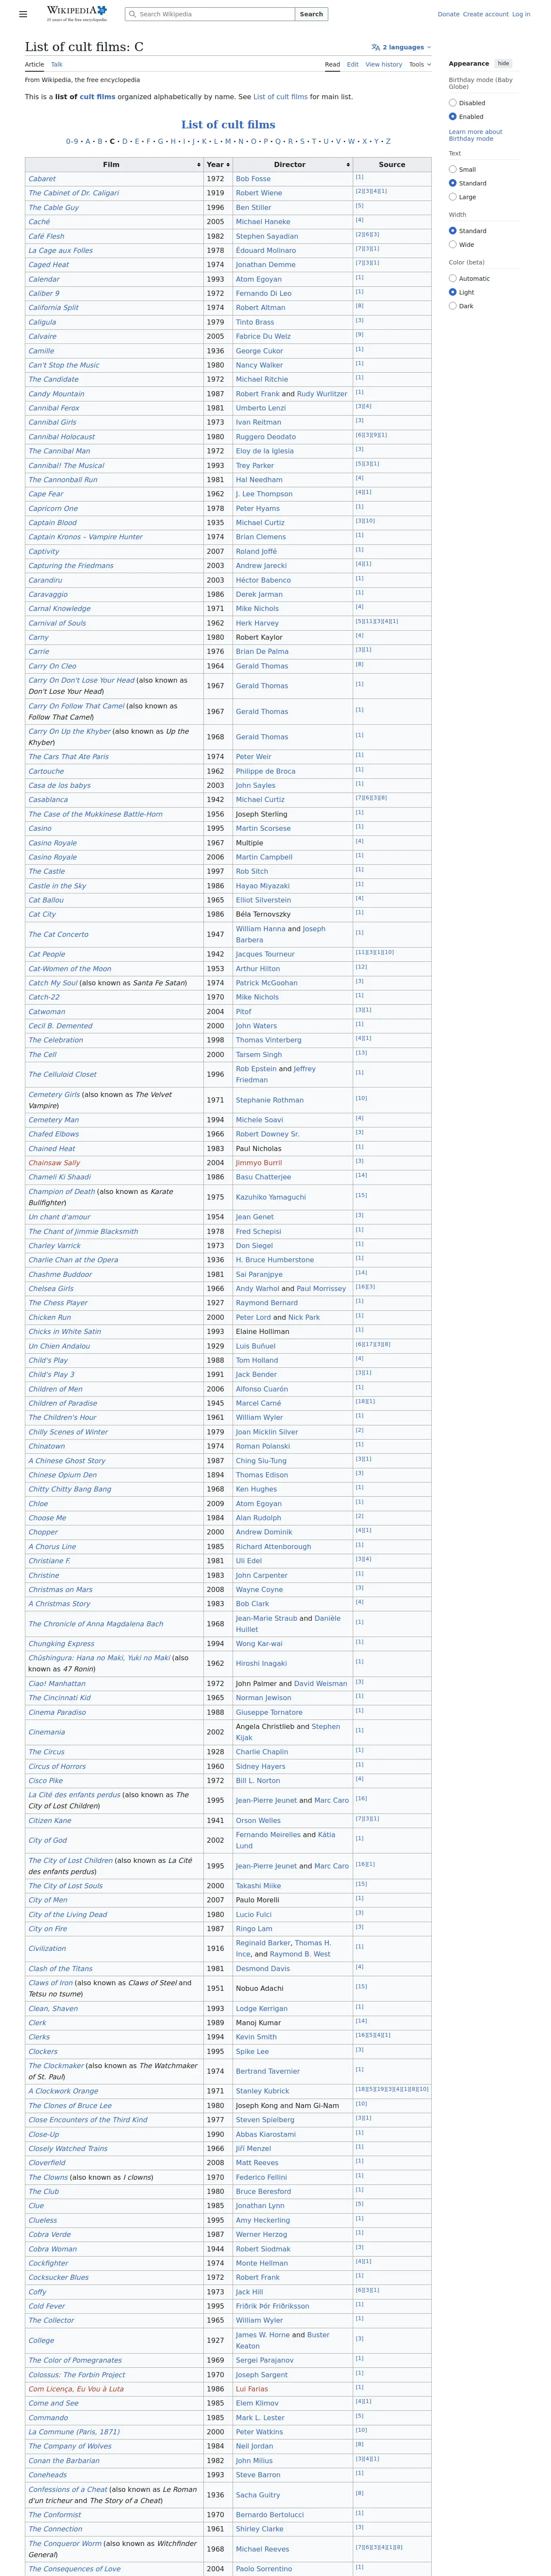
Task: Expand the 2 languages dropdown
Action: pyautogui.click(x=402, y=47)
